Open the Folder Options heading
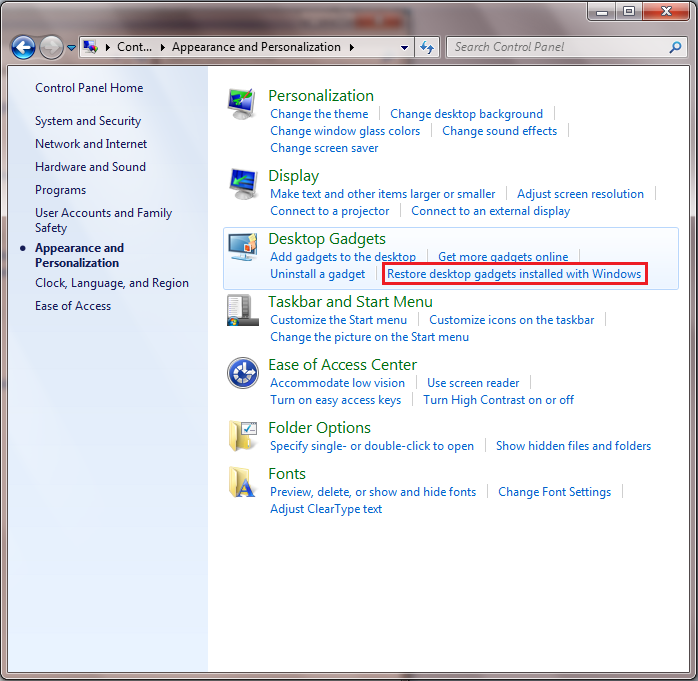 tap(319, 428)
